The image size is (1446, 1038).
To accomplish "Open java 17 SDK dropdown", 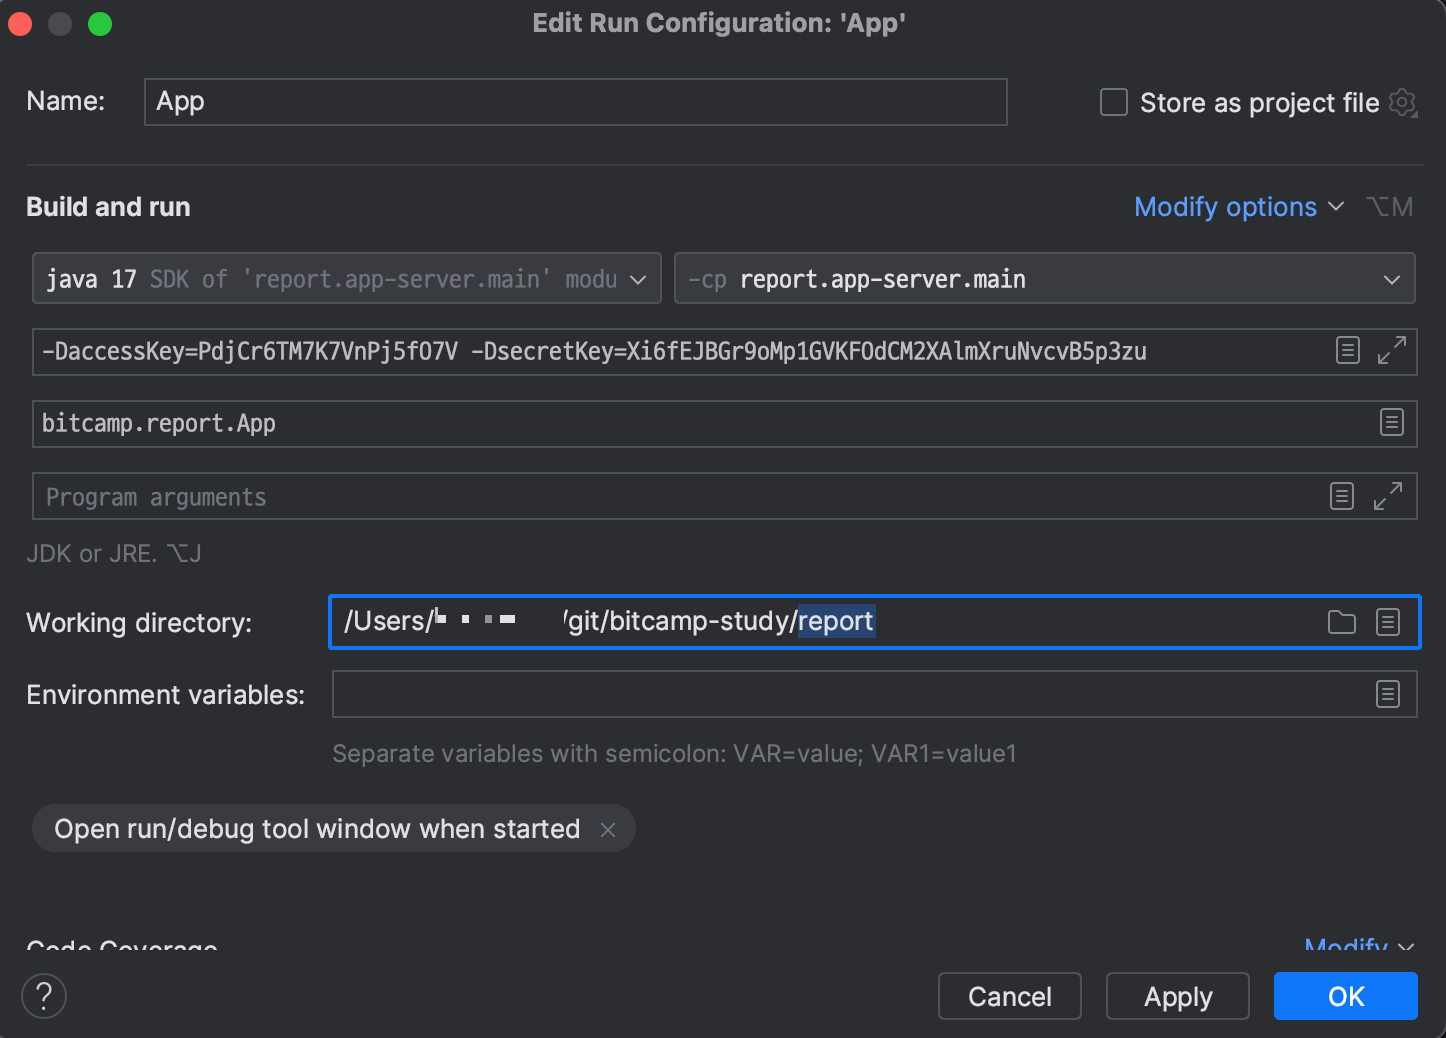I will click(x=347, y=278).
